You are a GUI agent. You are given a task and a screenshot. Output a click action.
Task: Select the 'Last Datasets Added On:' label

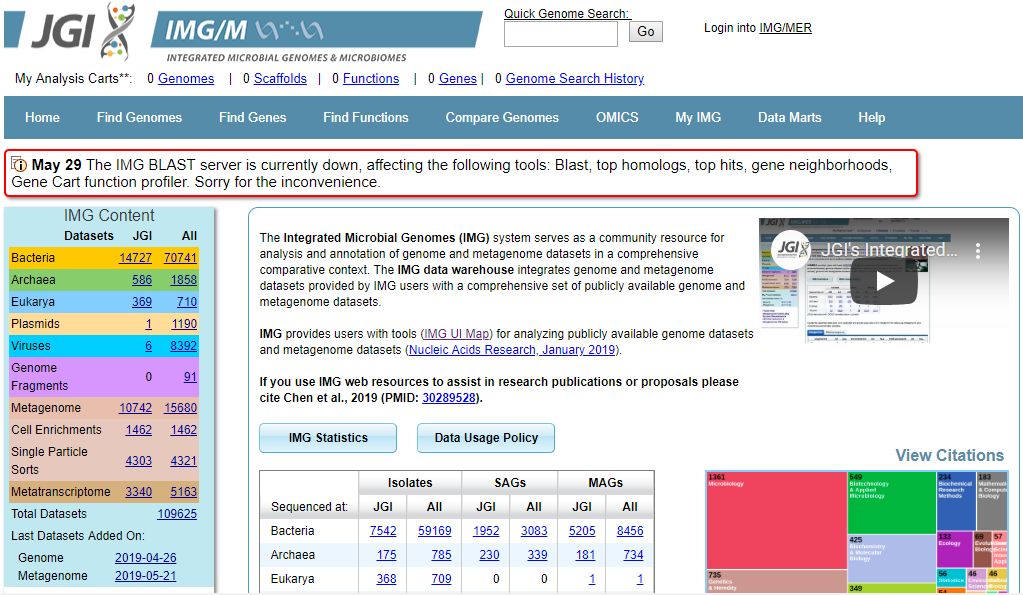(x=78, y=536)
